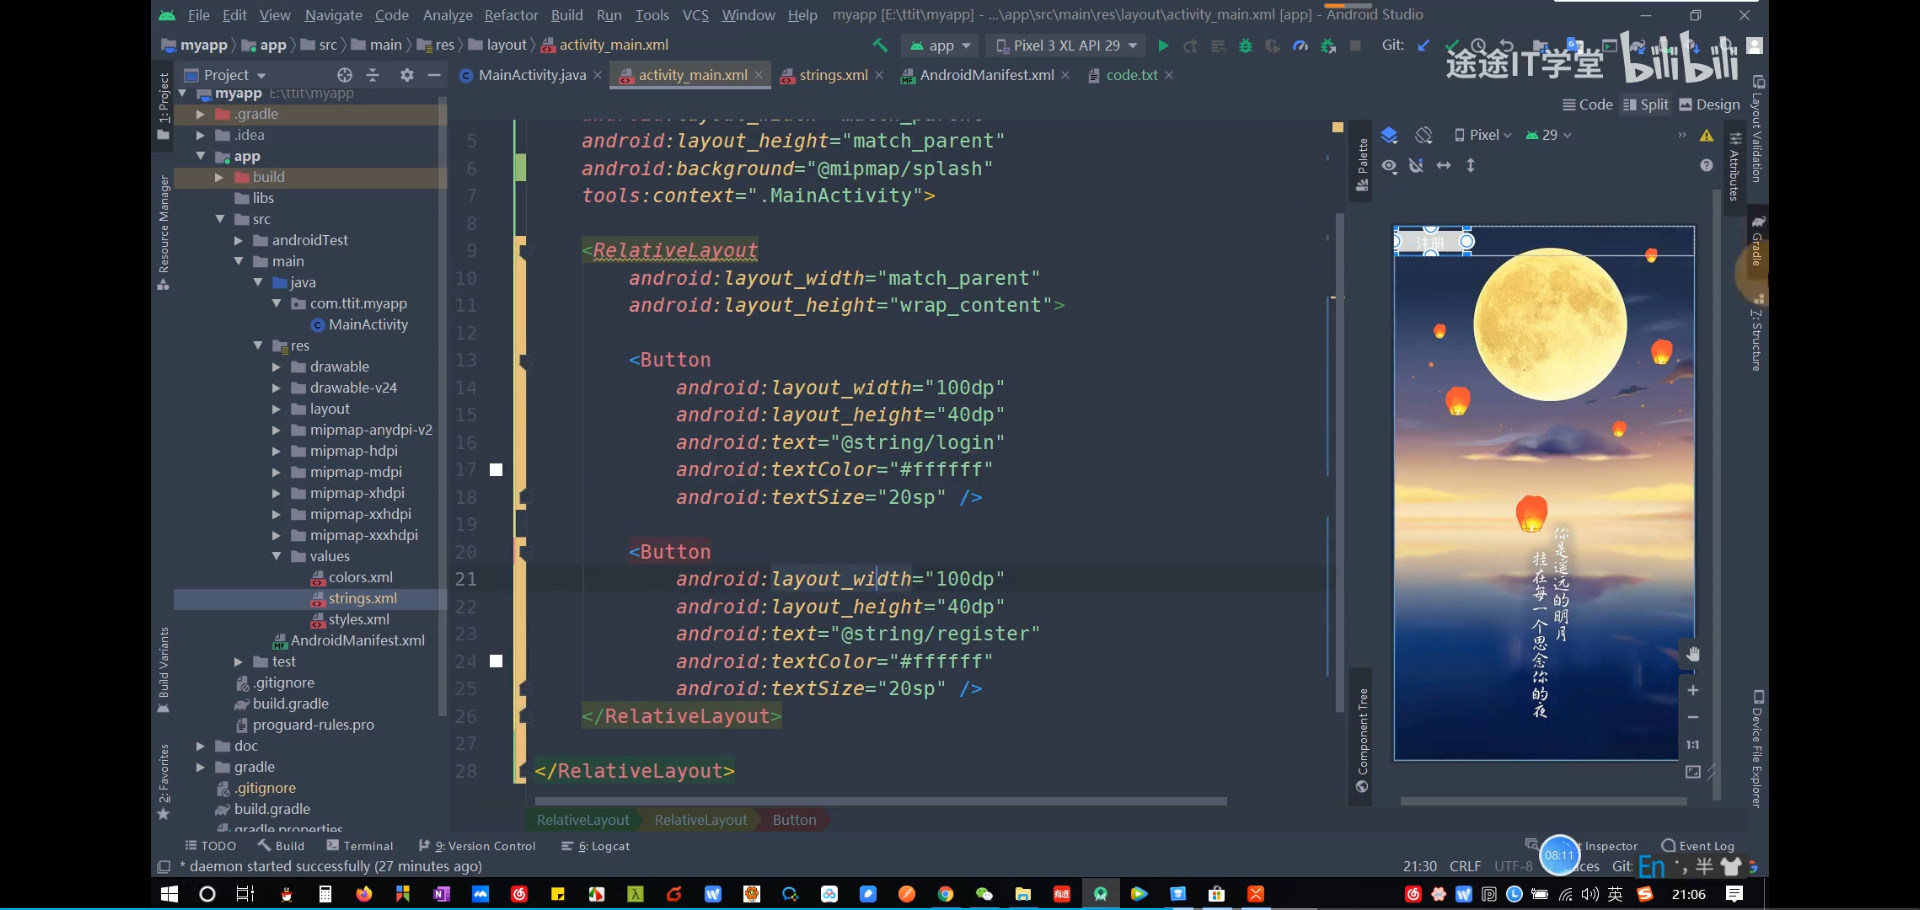Open the Terminal tool window
Image resolution: width=1920 pixels, height=910 pixels.
[x=360, y=846]
